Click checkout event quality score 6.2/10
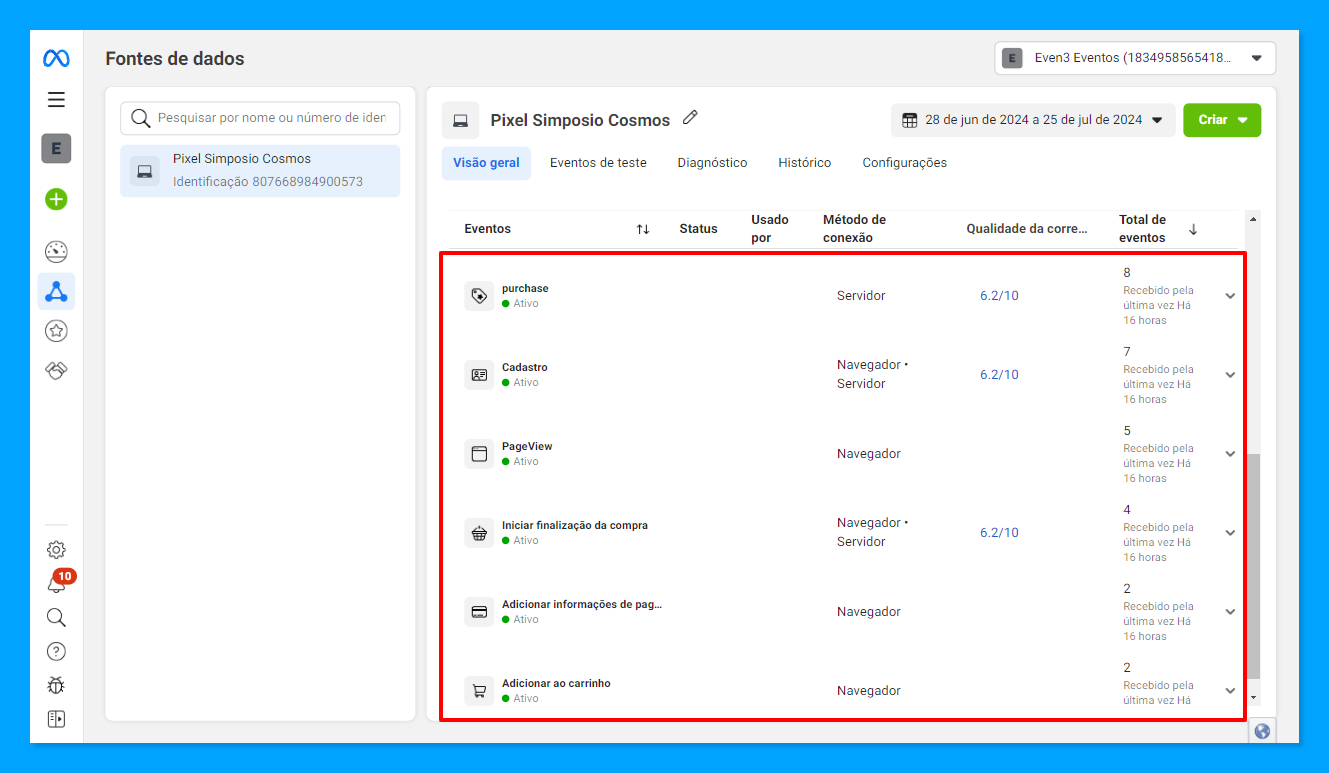Image resolution: width=1329 pixels, height=773 pixels. 999,533
